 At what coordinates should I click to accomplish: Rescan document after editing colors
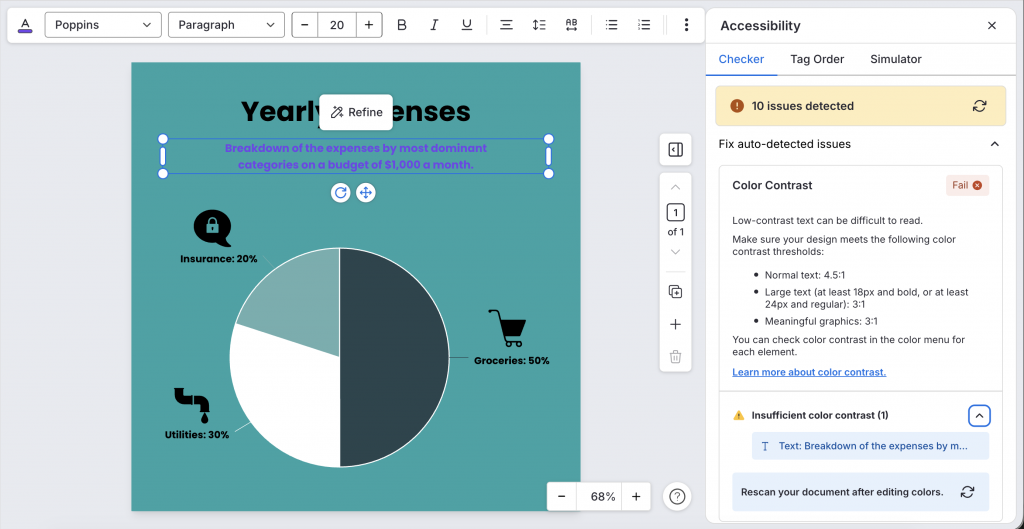tap(967, 492)
